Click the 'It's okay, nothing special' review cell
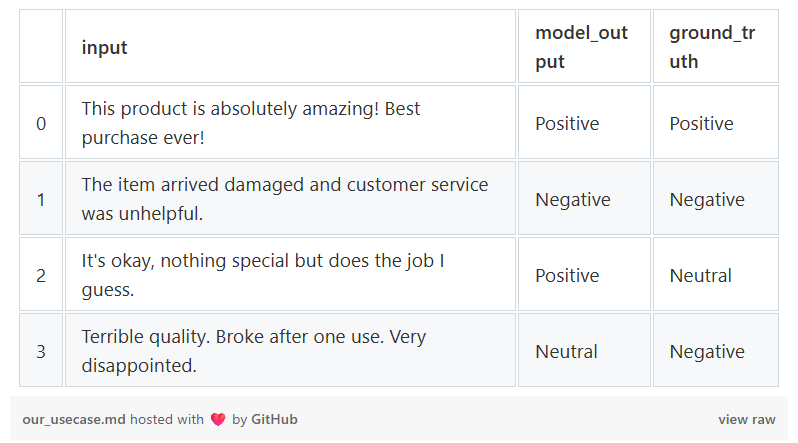 point(262,275)
